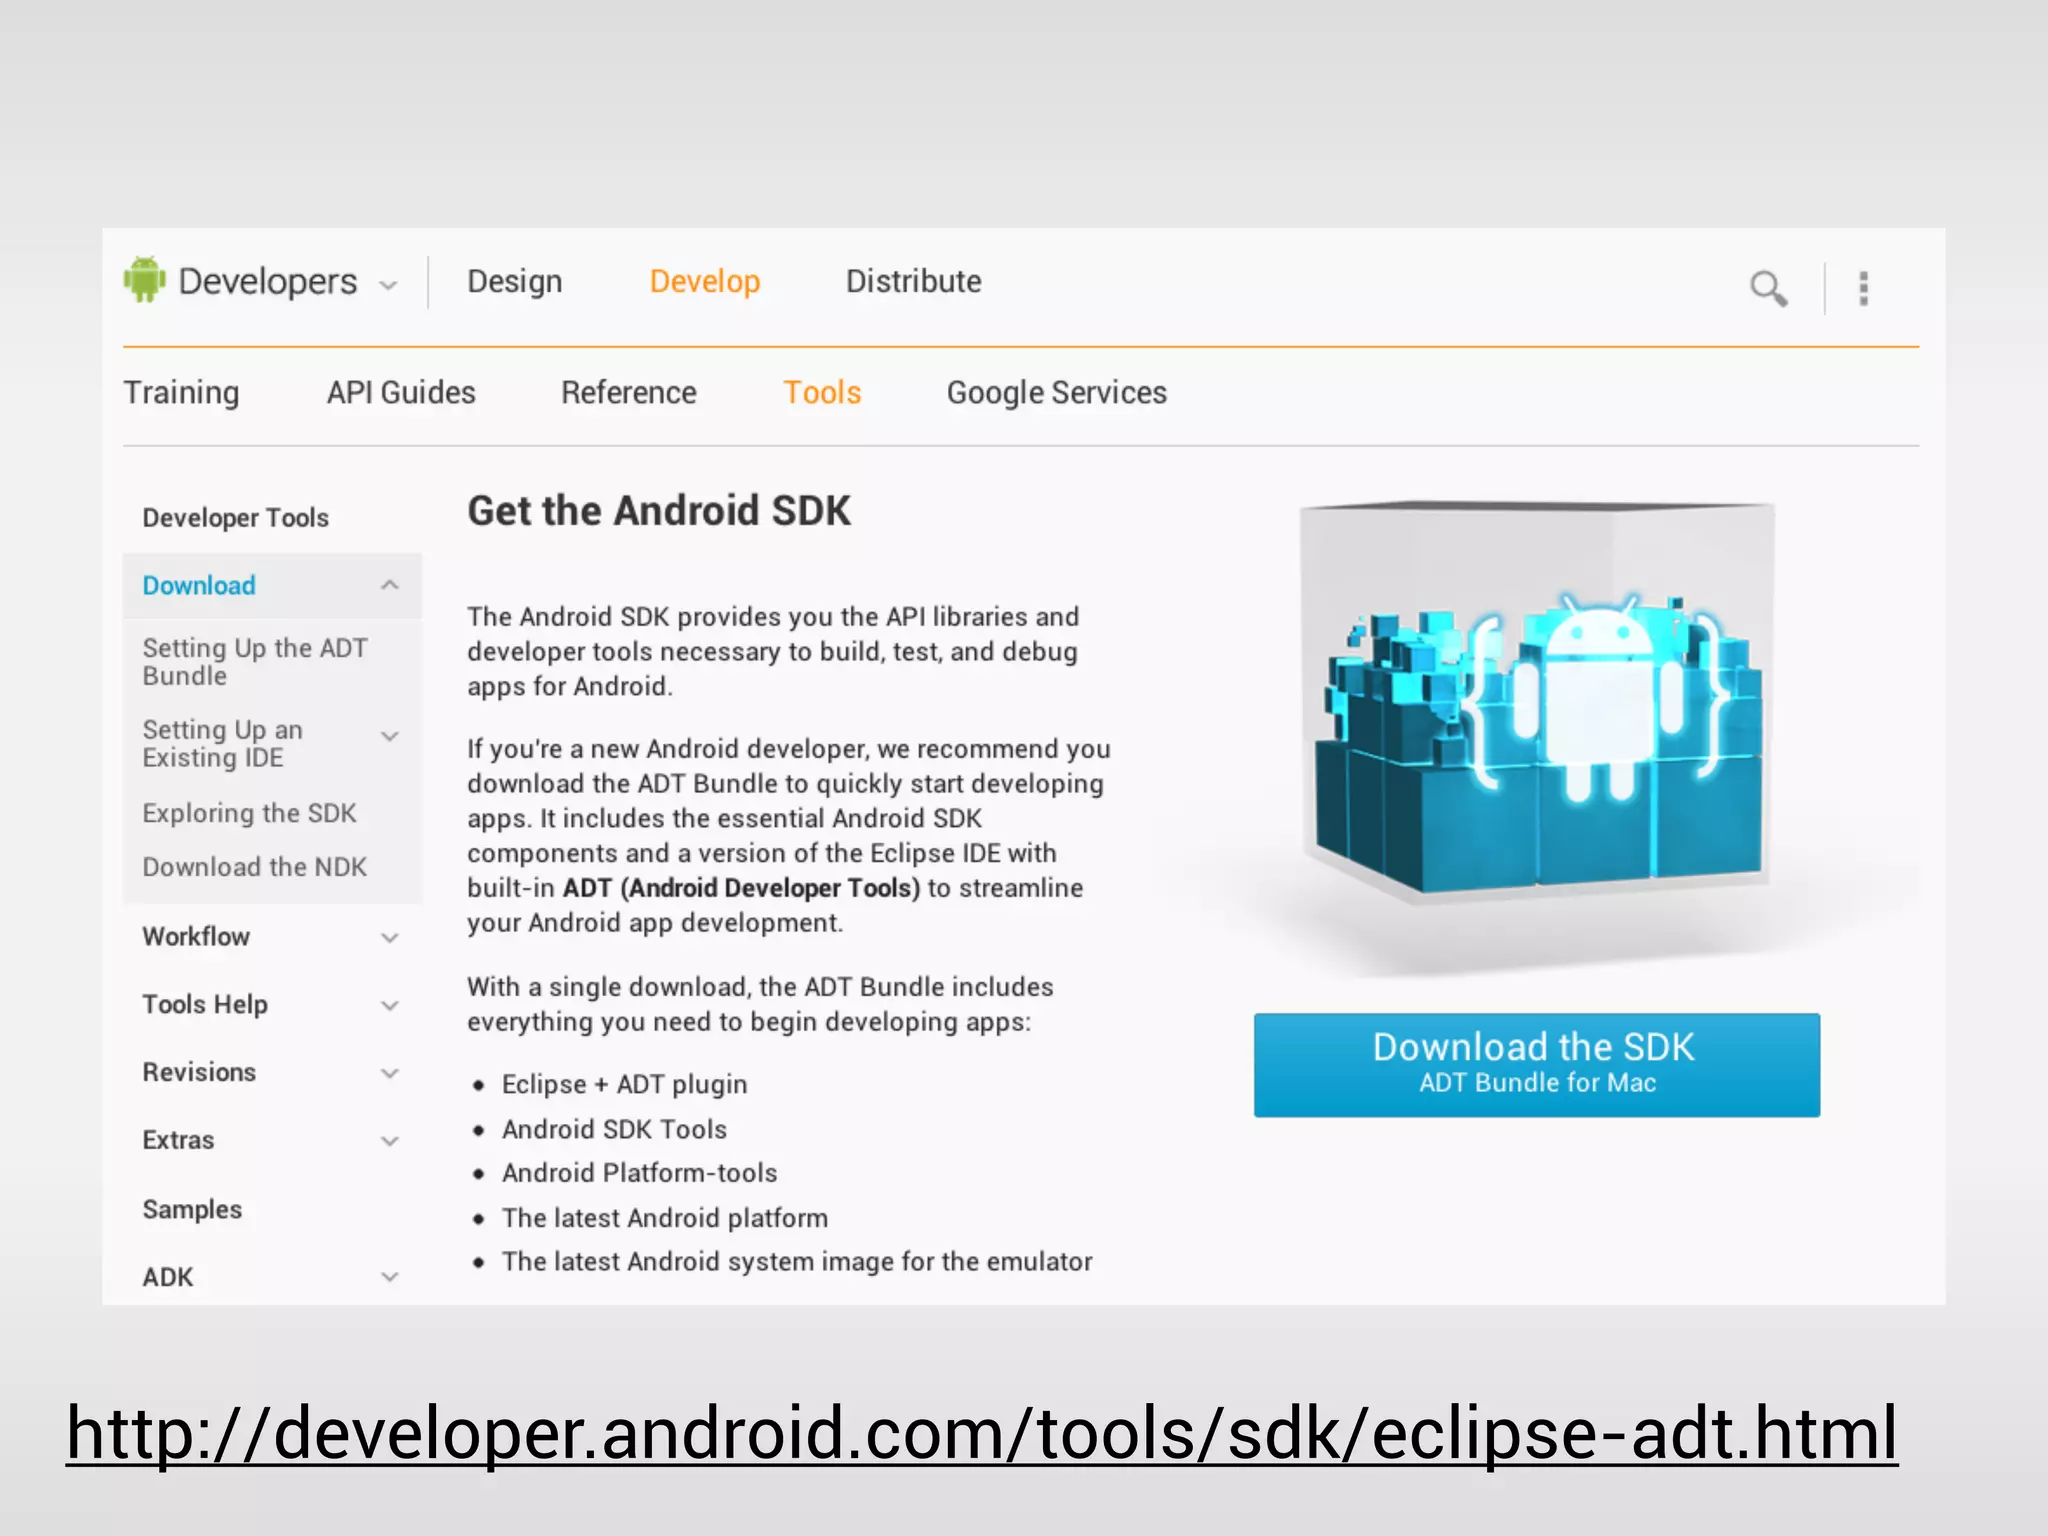Switch to the Training tab
Screen dimensions: 2048x1536
(181, 393)
